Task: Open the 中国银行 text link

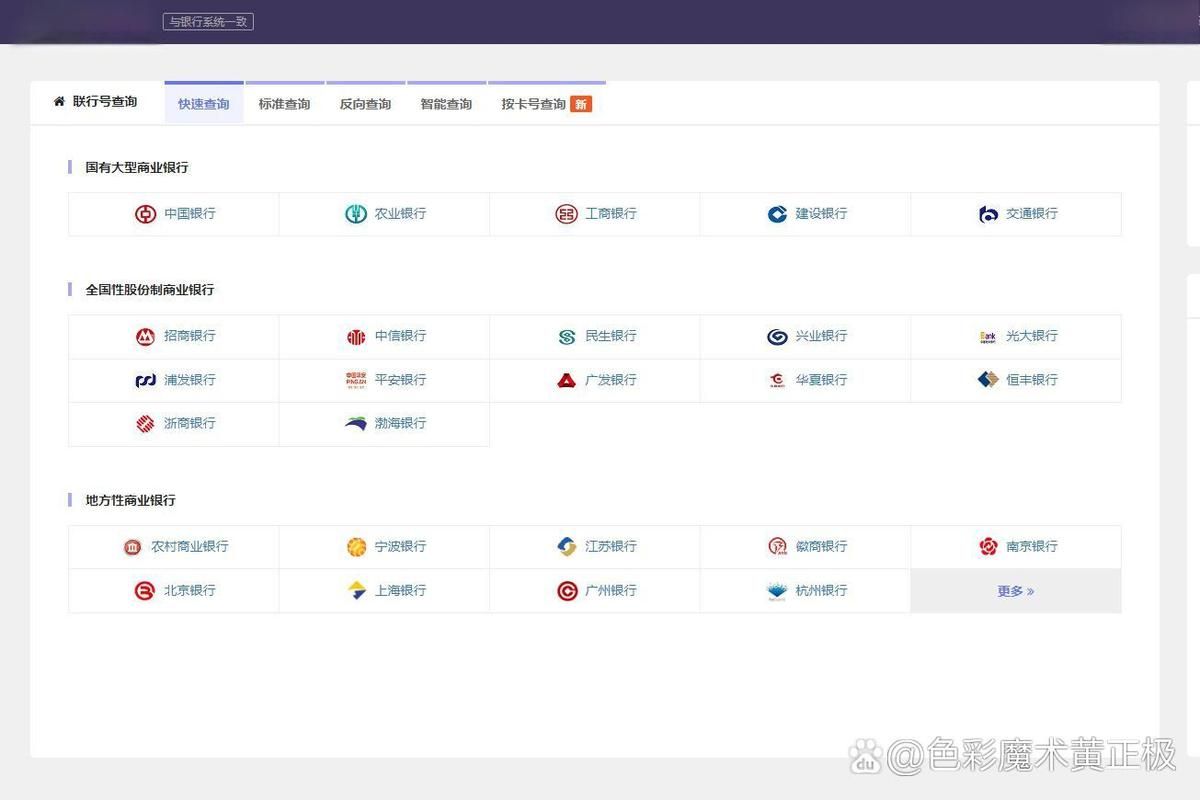Action: 190,214
